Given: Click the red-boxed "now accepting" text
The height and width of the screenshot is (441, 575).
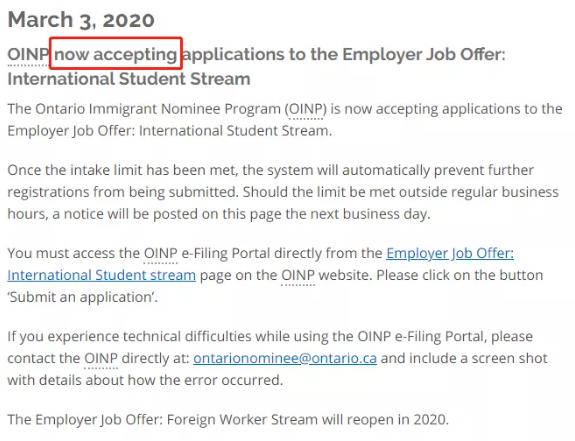Looking at the screenshot, I should pos(116,55).
